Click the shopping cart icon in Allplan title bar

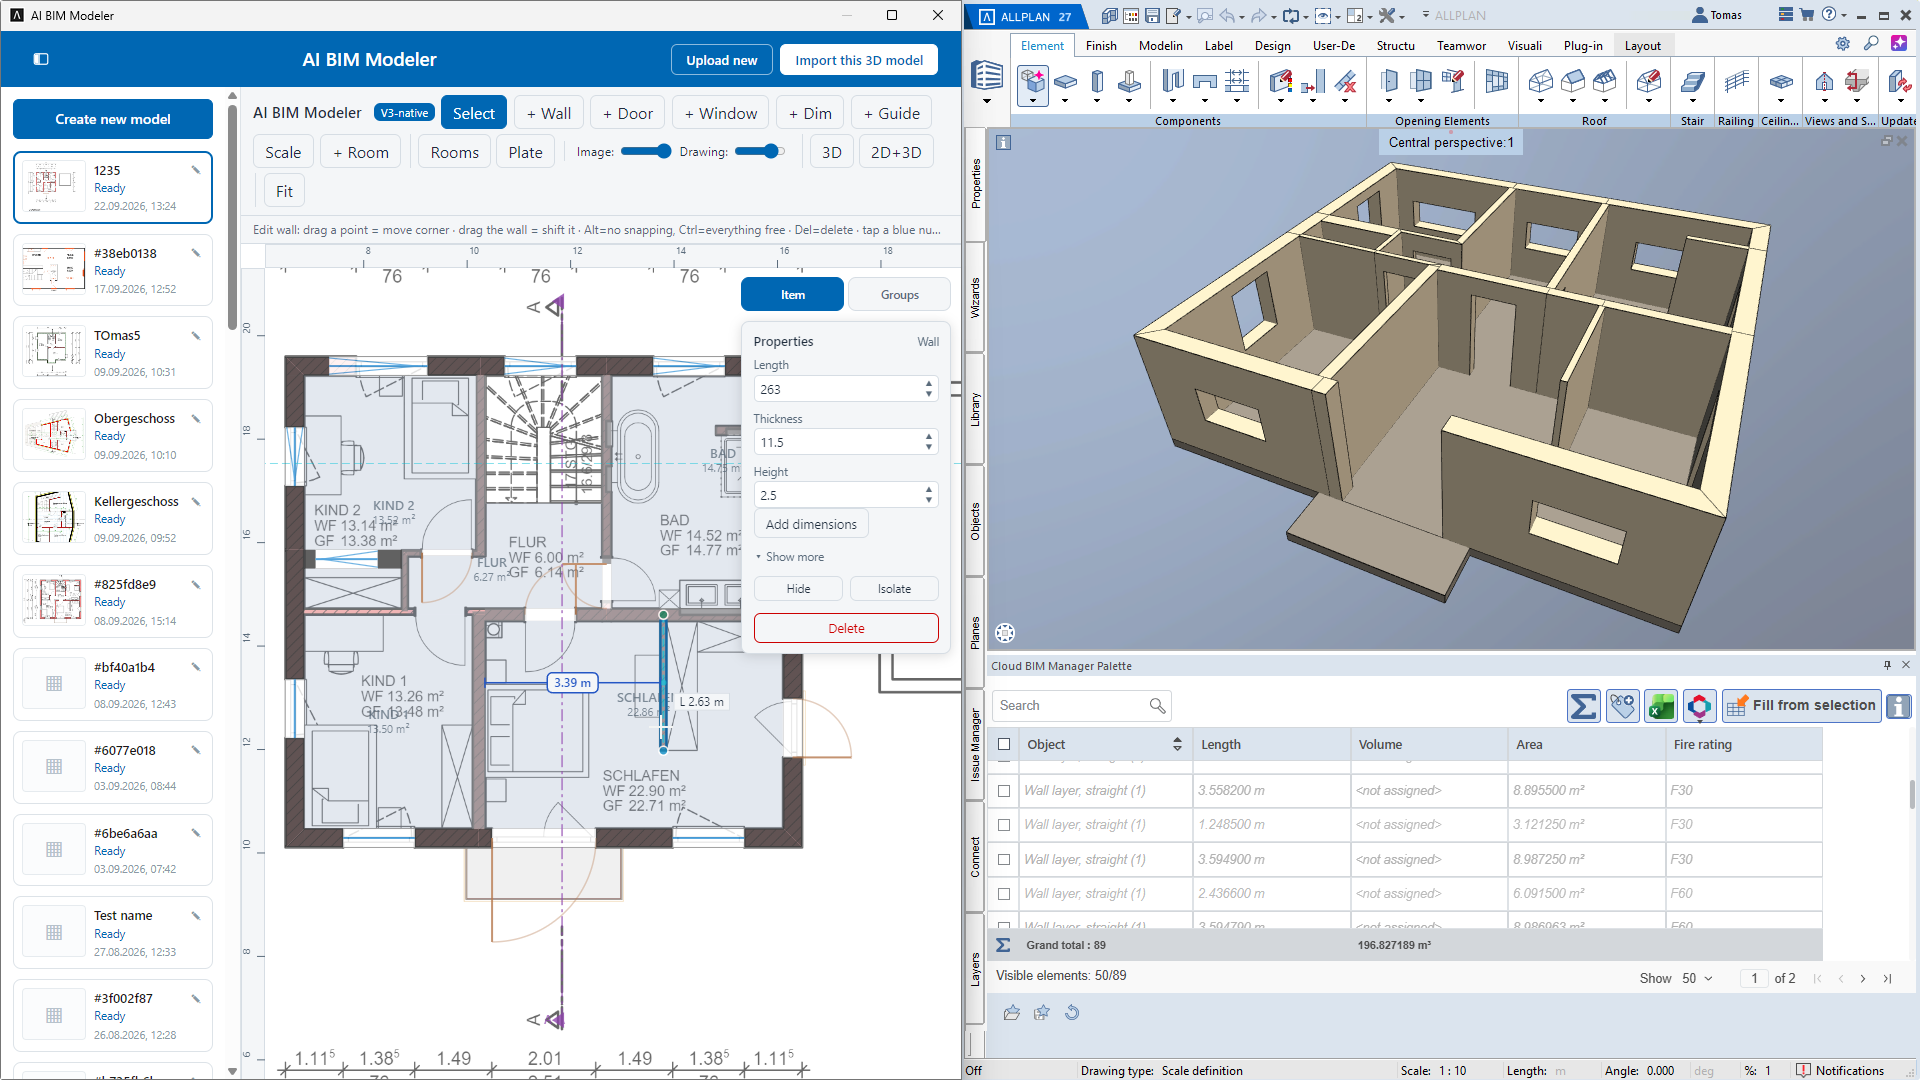1807,15
